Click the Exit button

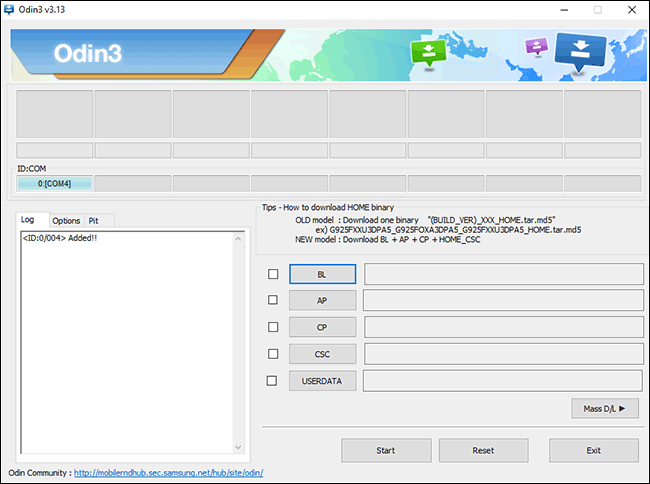pyautogui.click(x=594, y=450)
